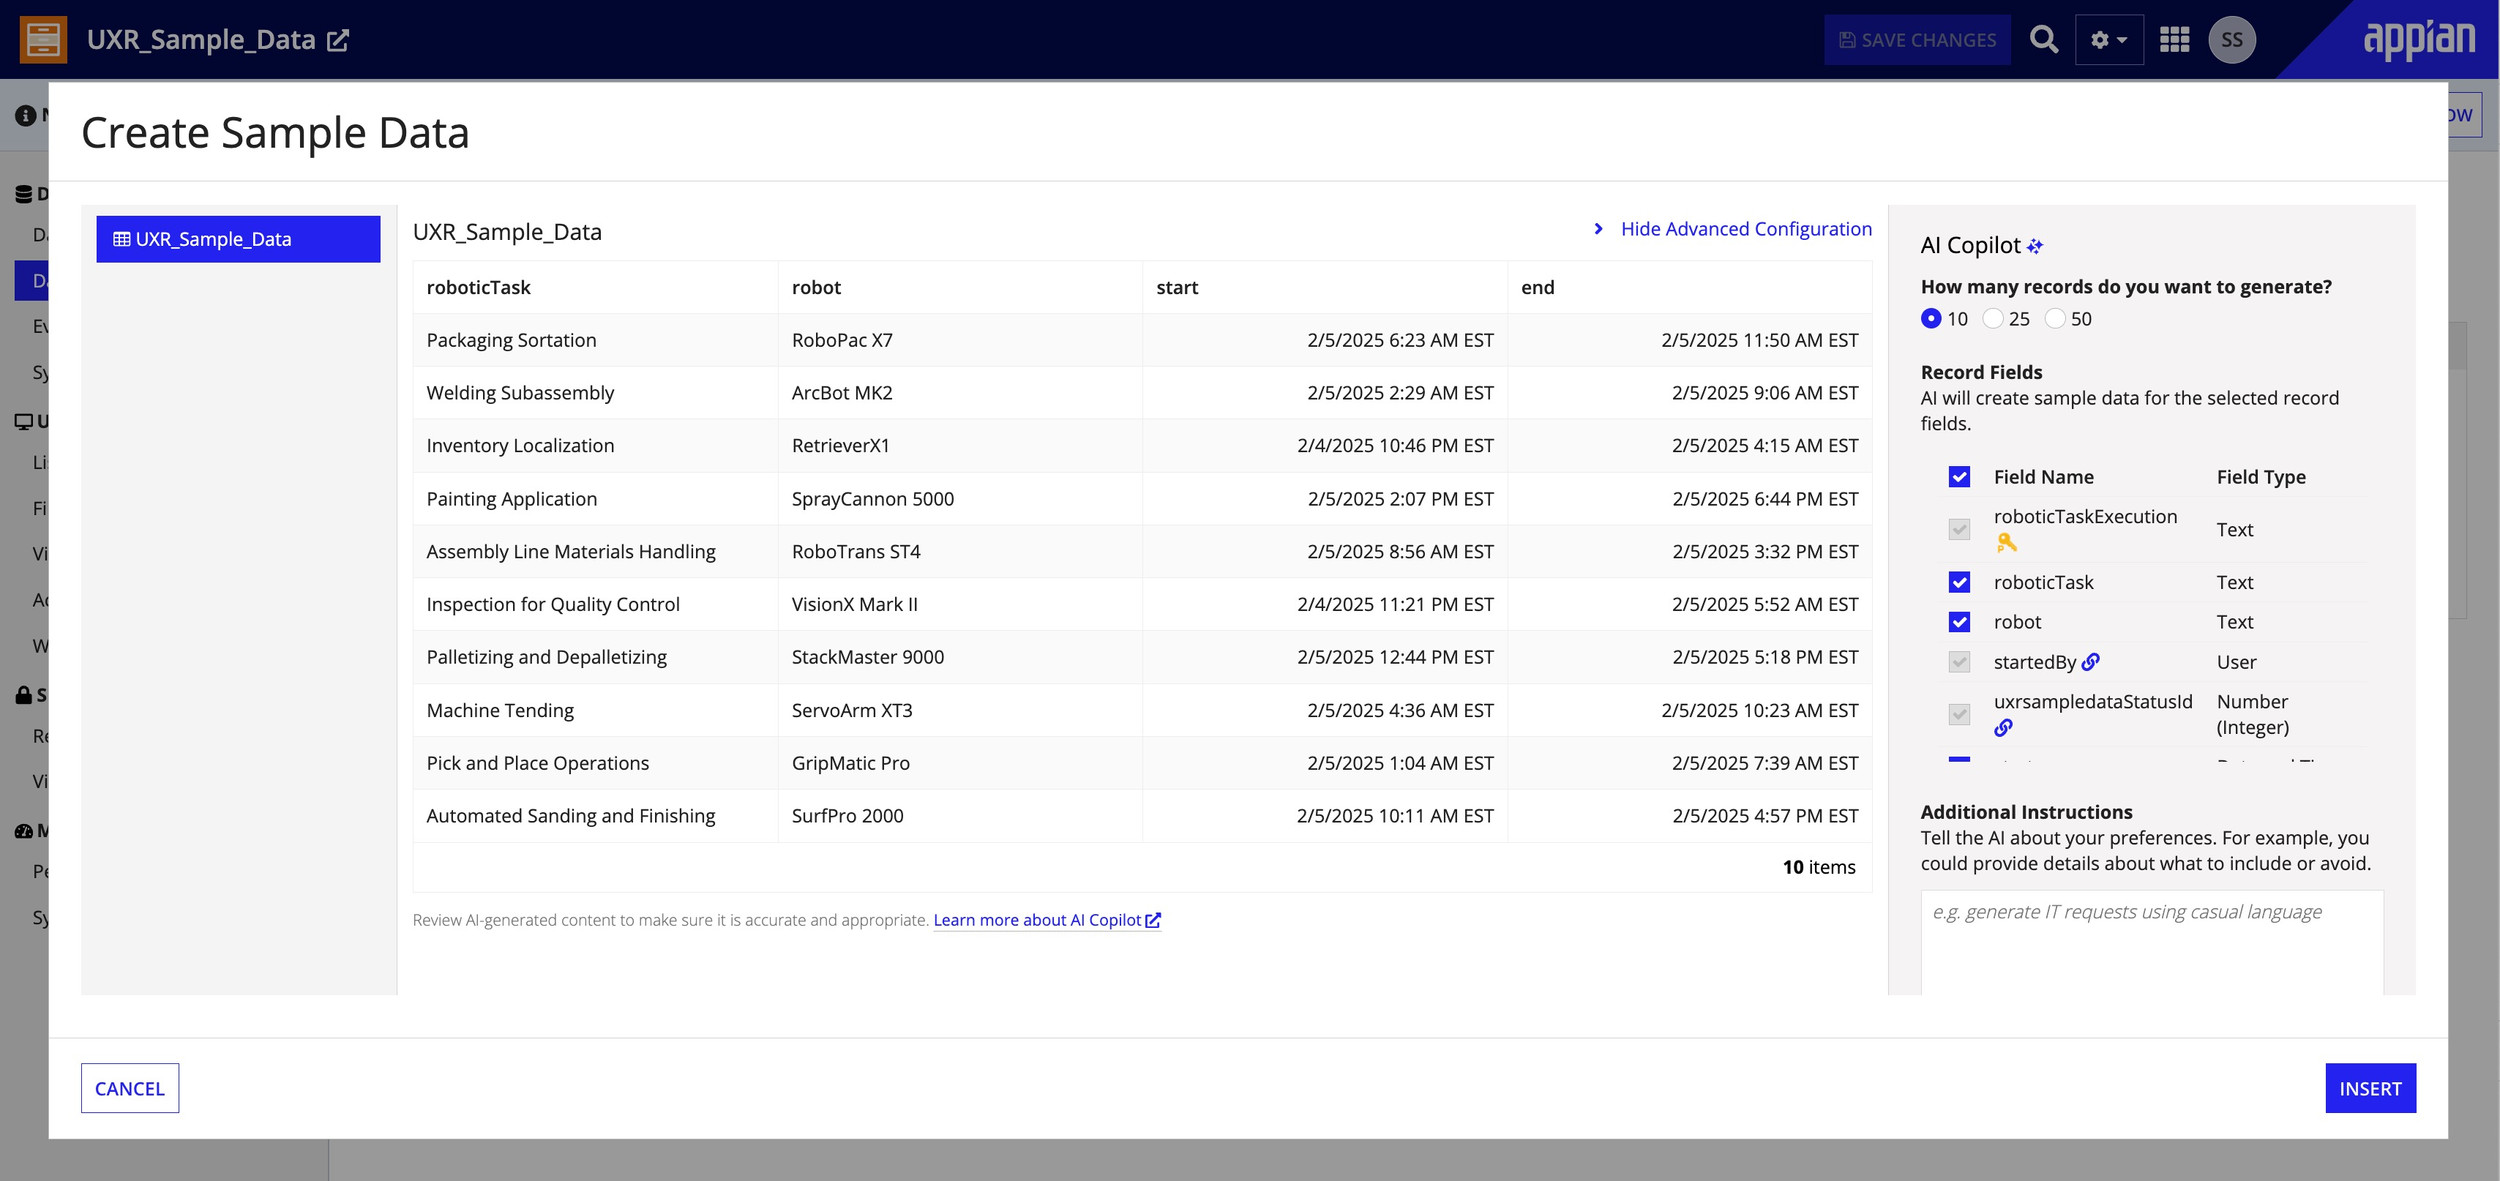
Task: Toggle the select-all Field Name checkbox
Action: pos(1959,477)
